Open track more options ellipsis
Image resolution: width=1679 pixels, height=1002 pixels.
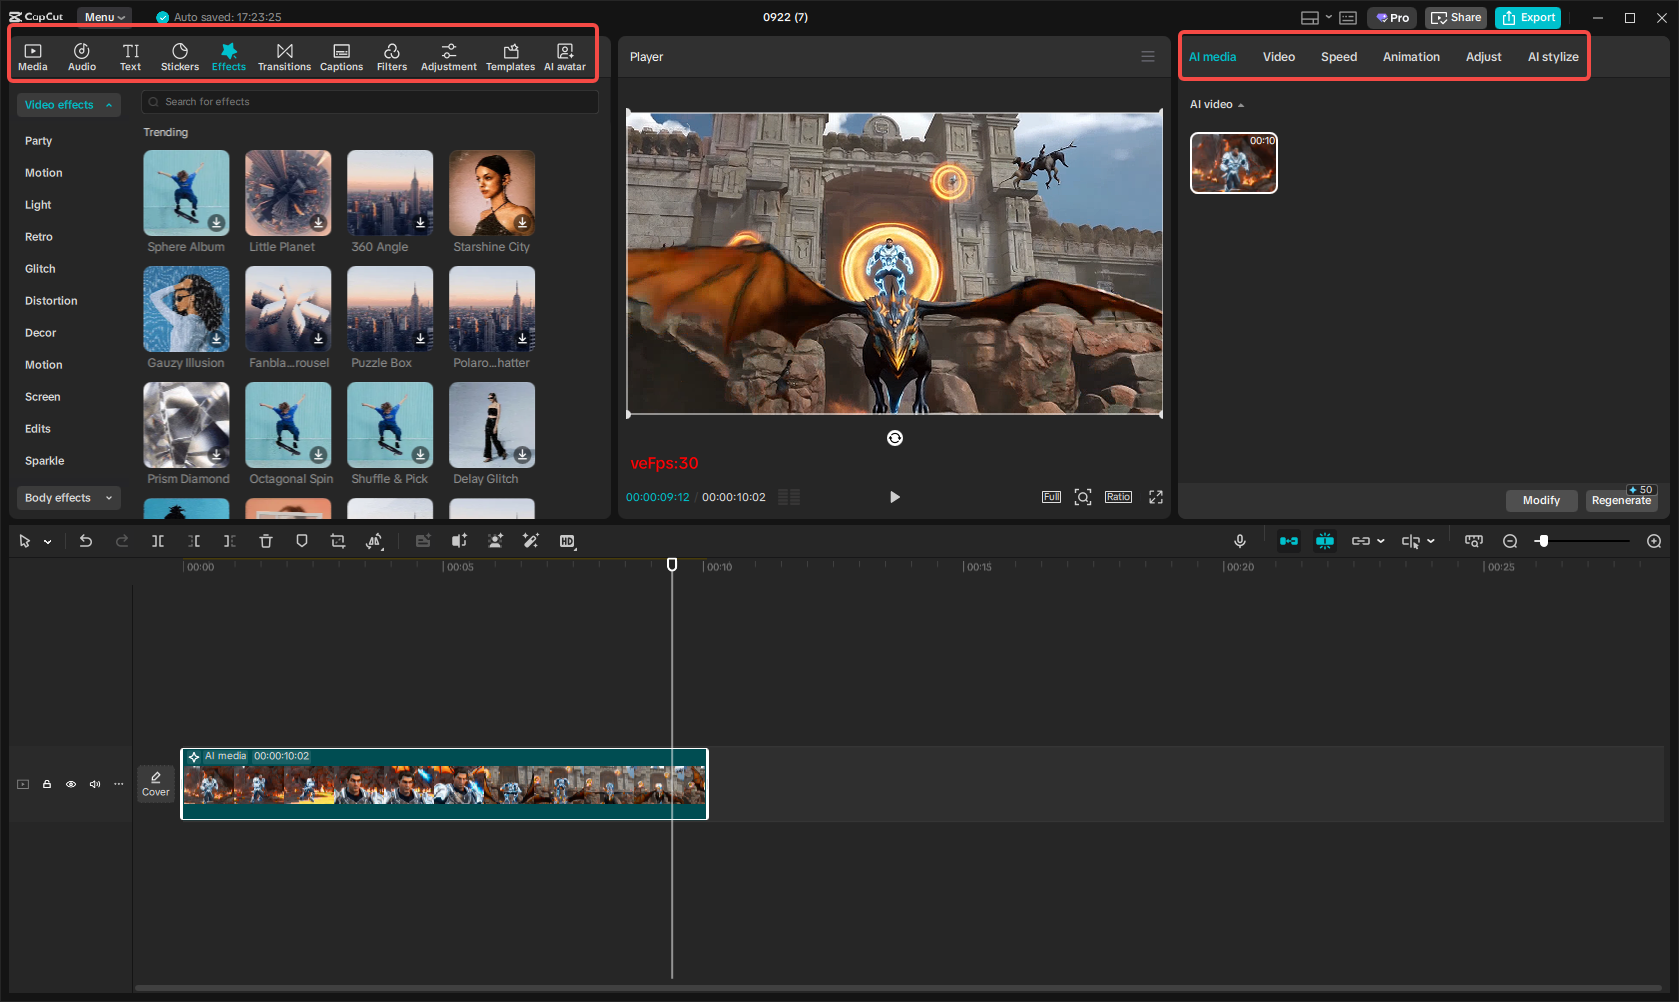(119, 784)
